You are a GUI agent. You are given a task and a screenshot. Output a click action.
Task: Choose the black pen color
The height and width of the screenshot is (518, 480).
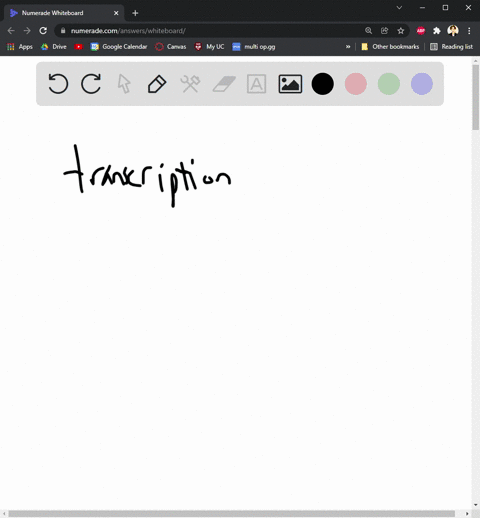(x=322, y=84)
